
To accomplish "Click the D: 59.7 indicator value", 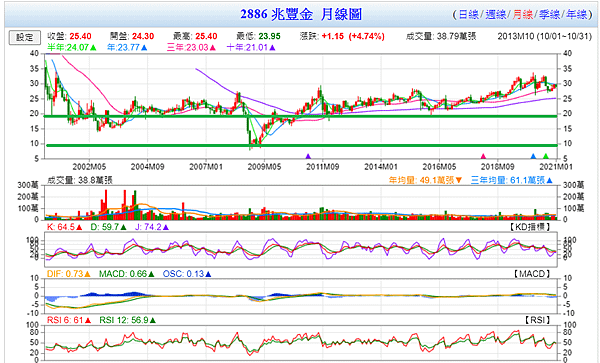I will [x=108, y=227].
